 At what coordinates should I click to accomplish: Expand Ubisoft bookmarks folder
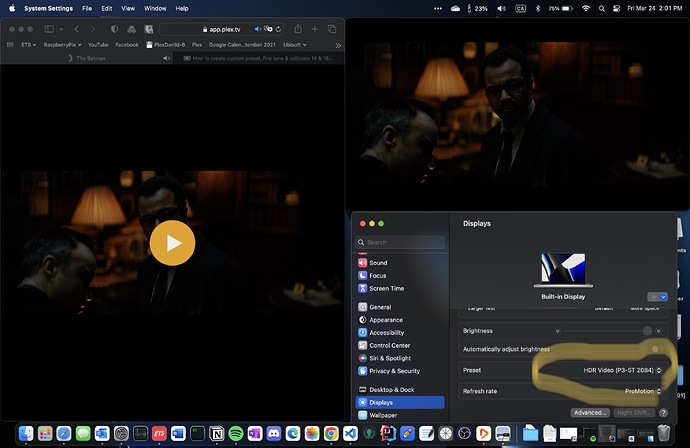click(x=295, y=45)
